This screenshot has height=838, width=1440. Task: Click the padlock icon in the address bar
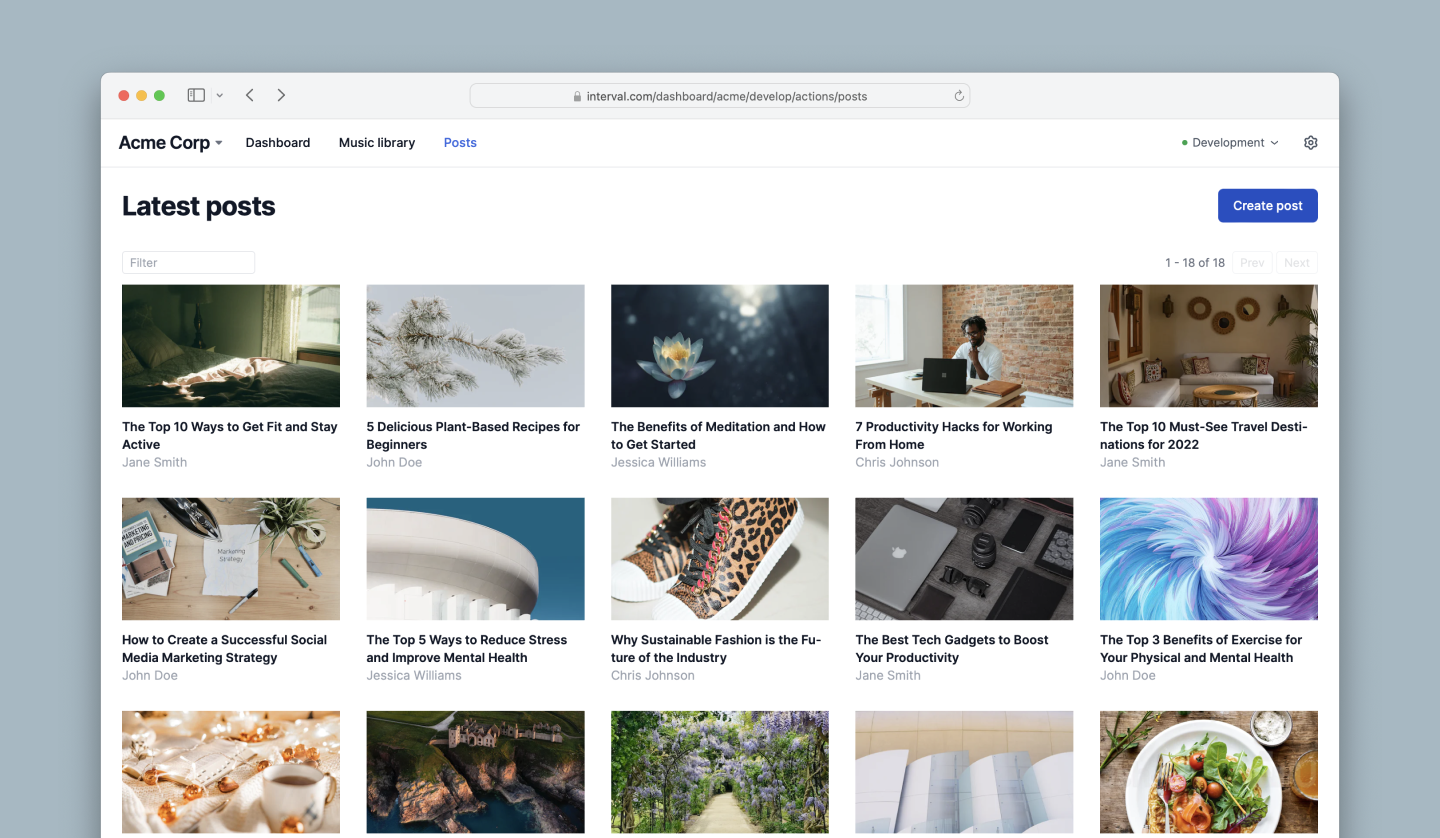click(x=577, y=95)
